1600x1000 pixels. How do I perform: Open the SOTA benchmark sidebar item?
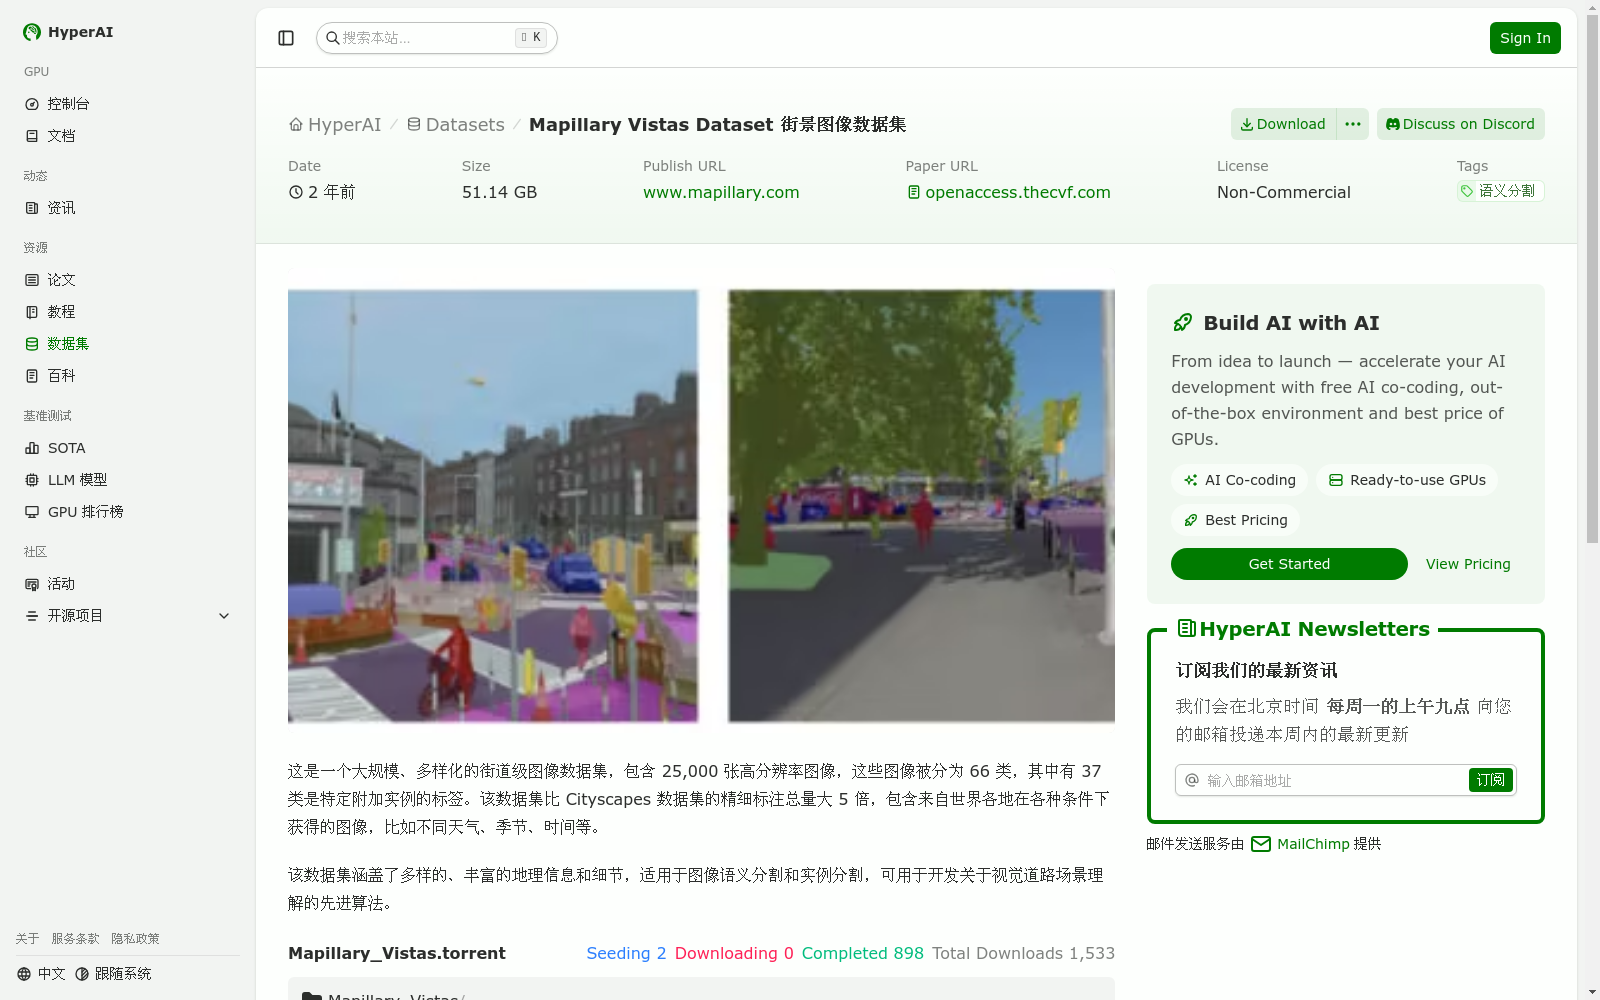point(66,448)
